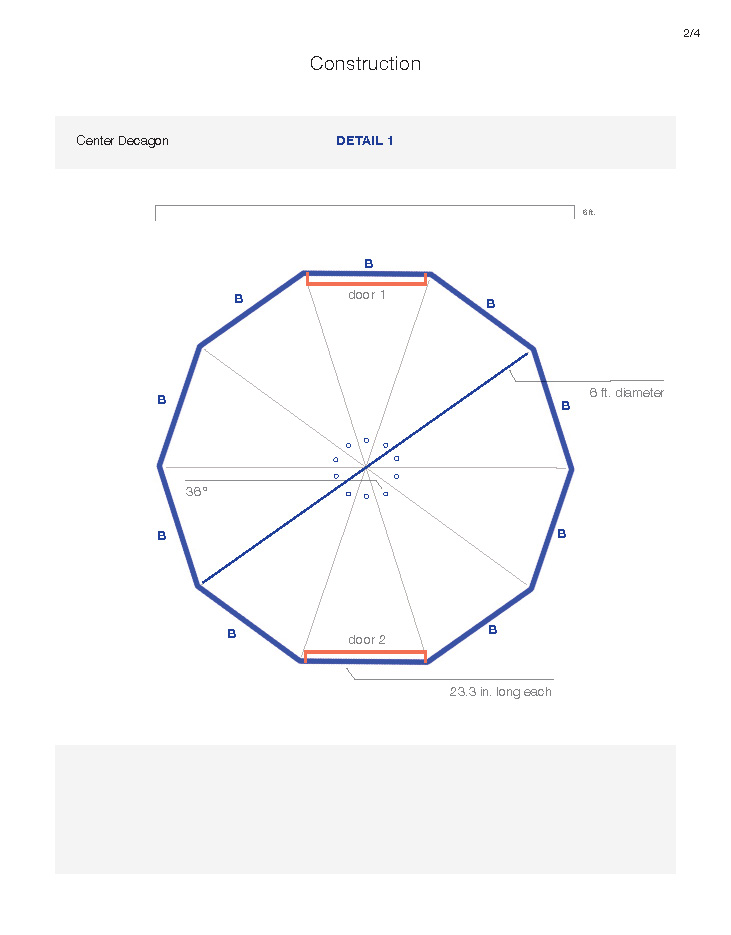Select the blue diagonal diameter line

coord(365,468)
